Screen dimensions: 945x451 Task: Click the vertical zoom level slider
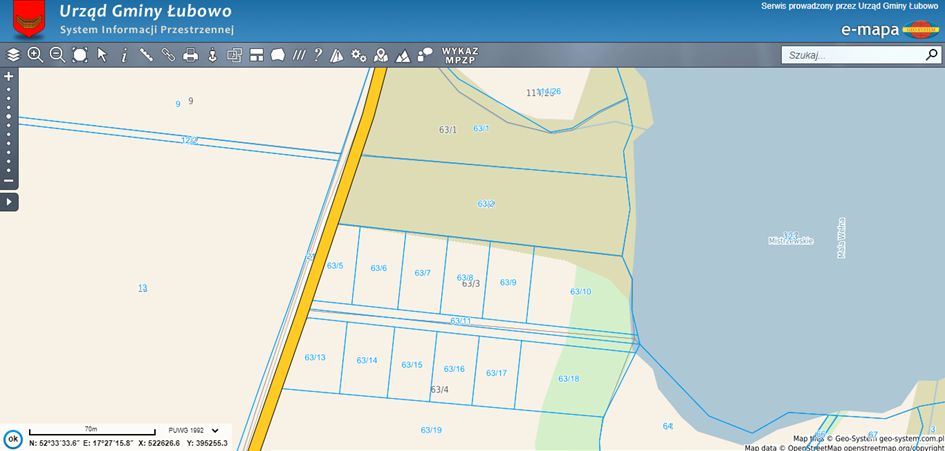8,129
